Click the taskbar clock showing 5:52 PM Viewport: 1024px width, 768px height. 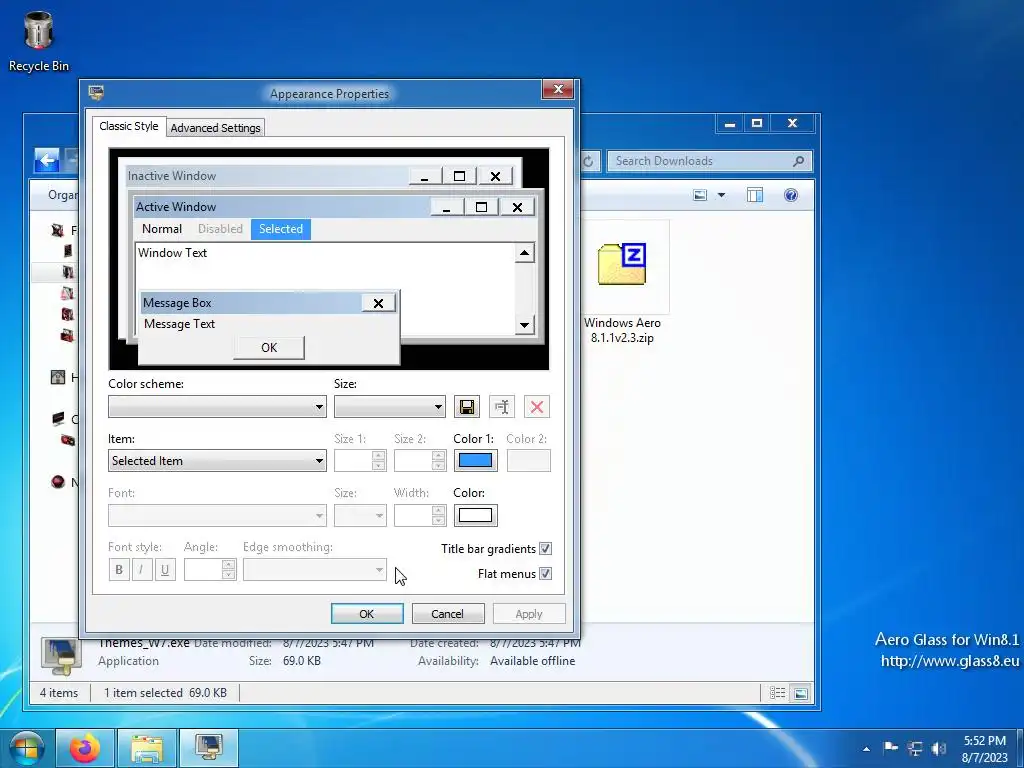[984, 749]
